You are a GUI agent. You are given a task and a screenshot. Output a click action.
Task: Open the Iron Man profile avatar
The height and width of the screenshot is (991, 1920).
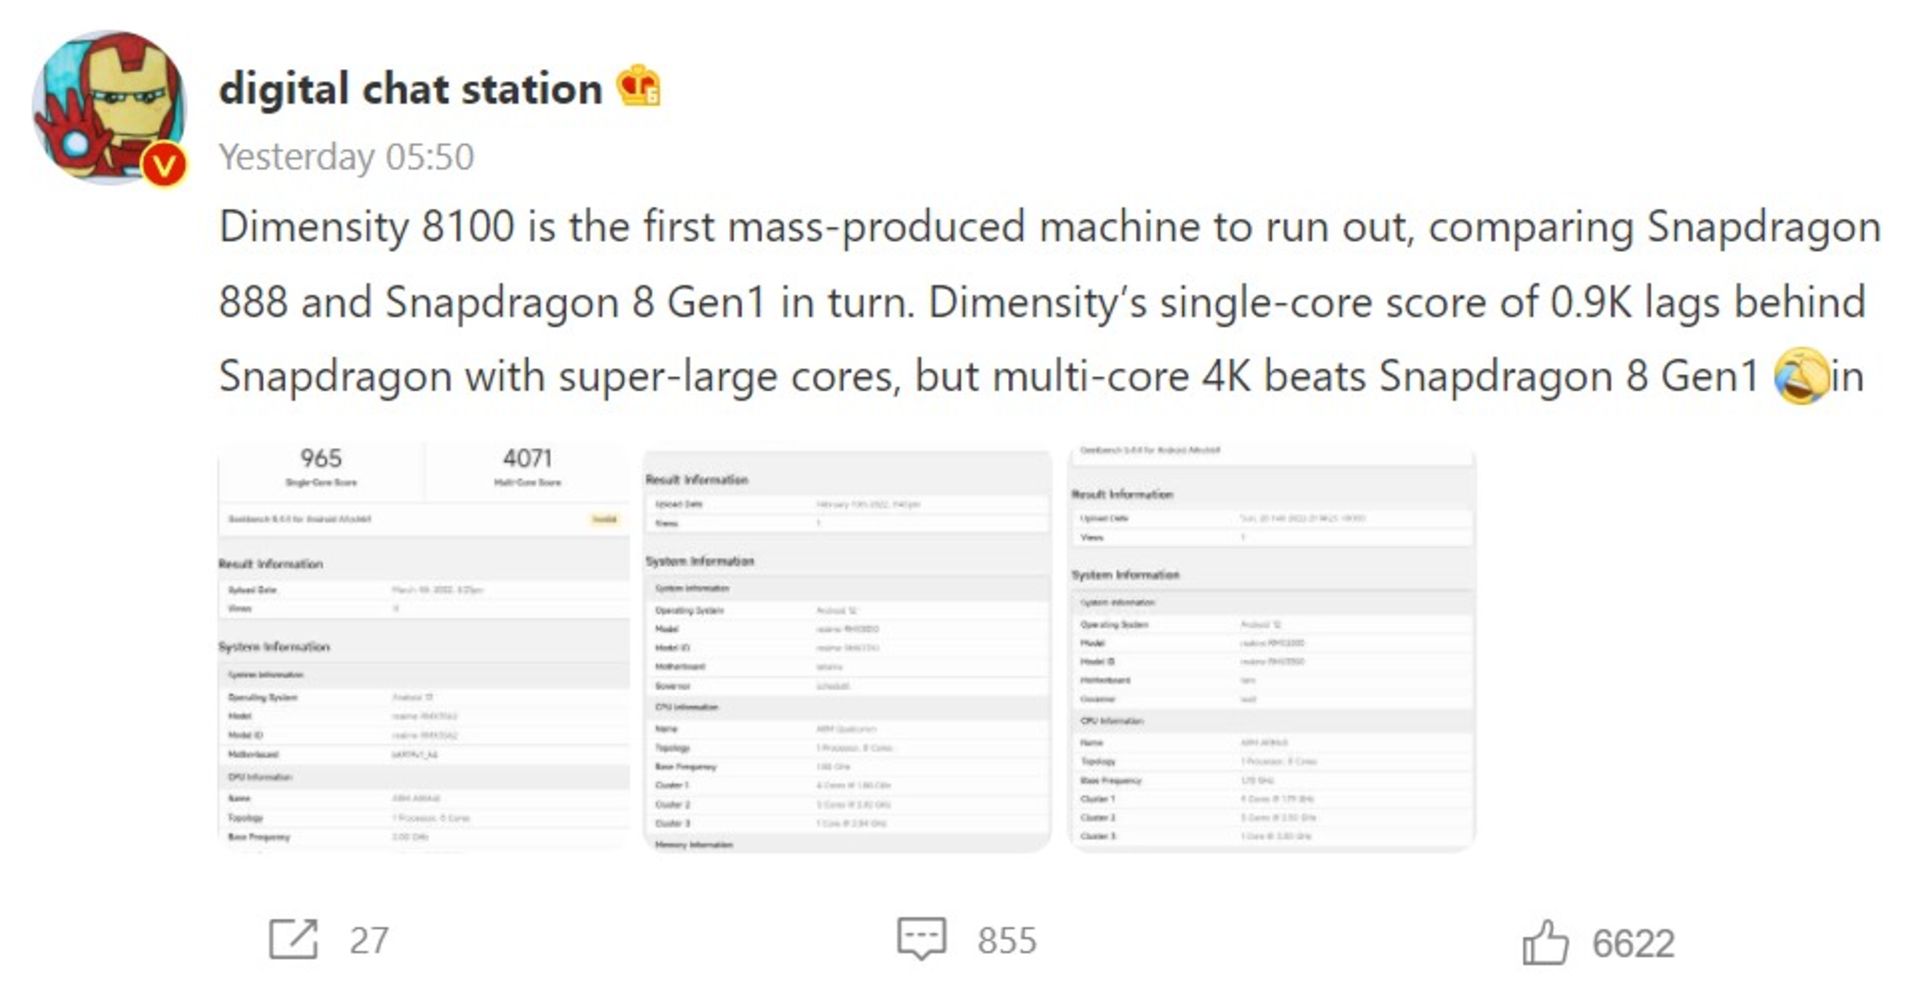pos(108,106)
